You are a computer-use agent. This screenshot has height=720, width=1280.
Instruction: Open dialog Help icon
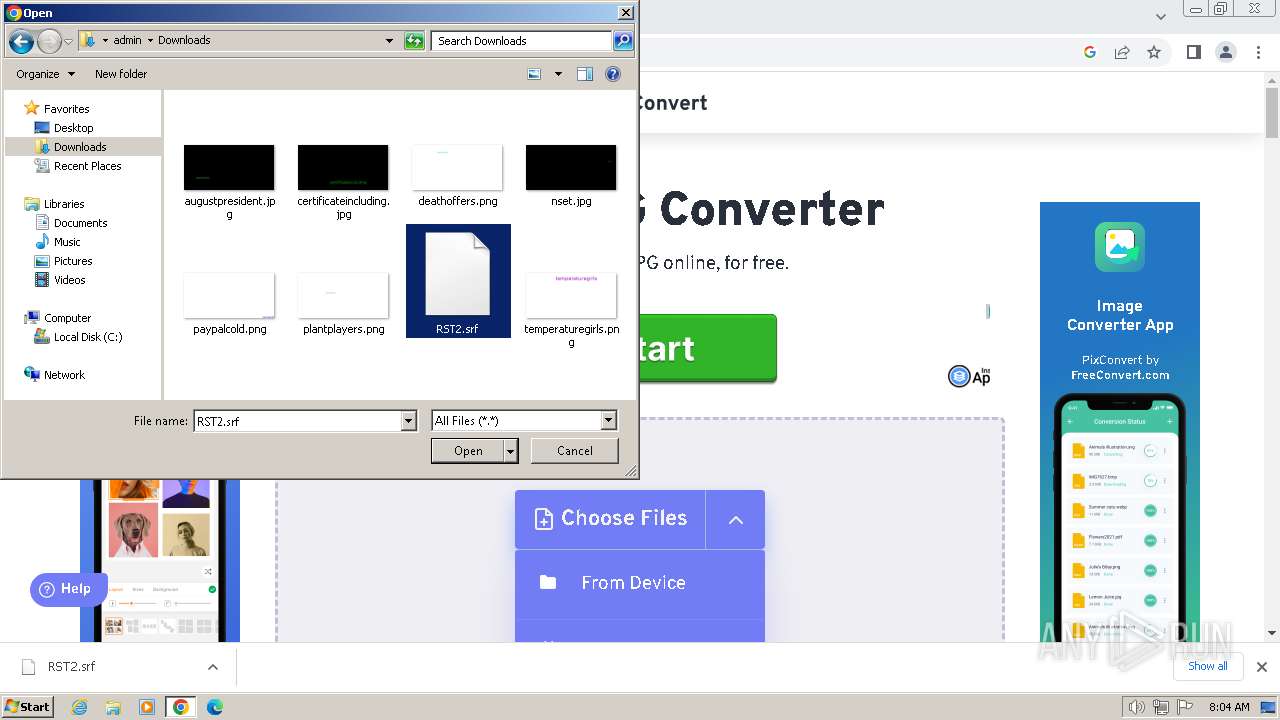pos(613,74)
